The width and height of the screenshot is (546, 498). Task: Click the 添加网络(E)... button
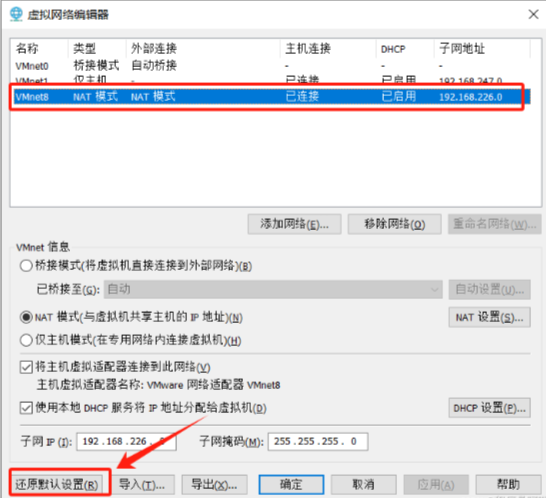pos(294,224)
